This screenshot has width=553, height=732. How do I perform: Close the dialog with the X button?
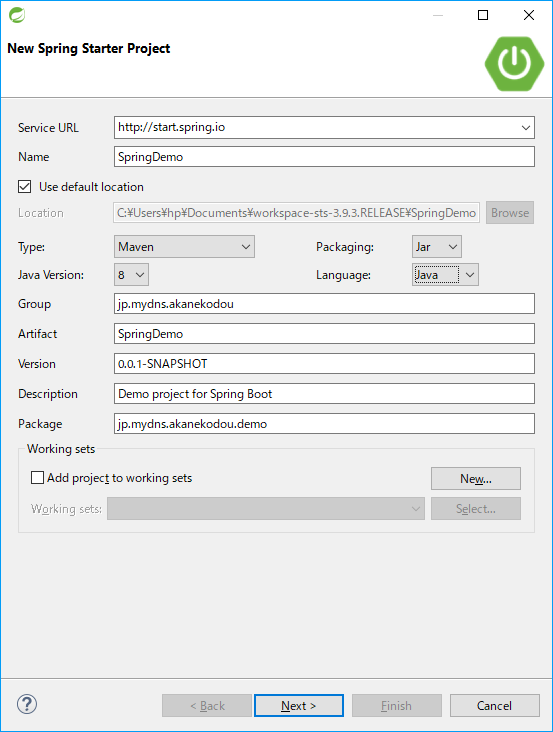(529, 15)
